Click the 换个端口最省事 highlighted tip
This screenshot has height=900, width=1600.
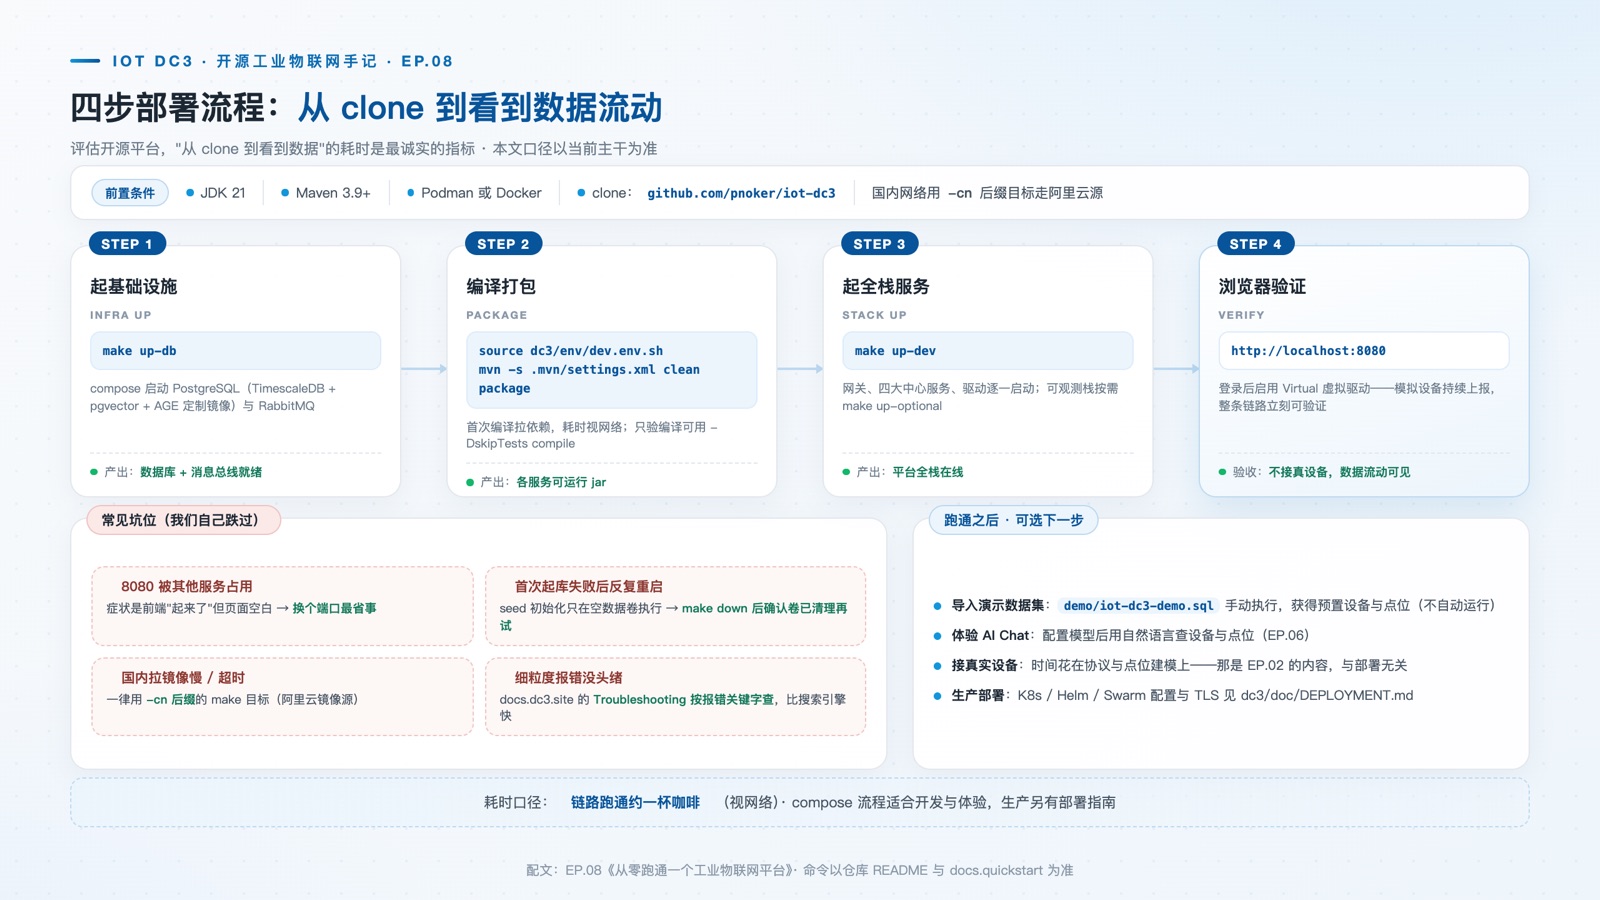click(334, 608)
